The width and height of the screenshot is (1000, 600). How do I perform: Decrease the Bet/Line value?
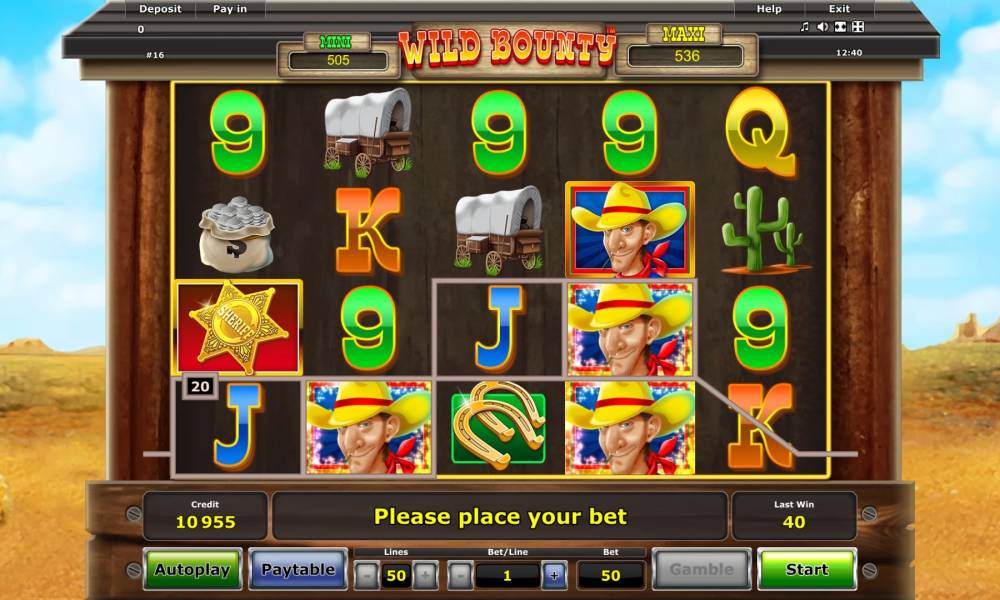(x=460, y=576)
